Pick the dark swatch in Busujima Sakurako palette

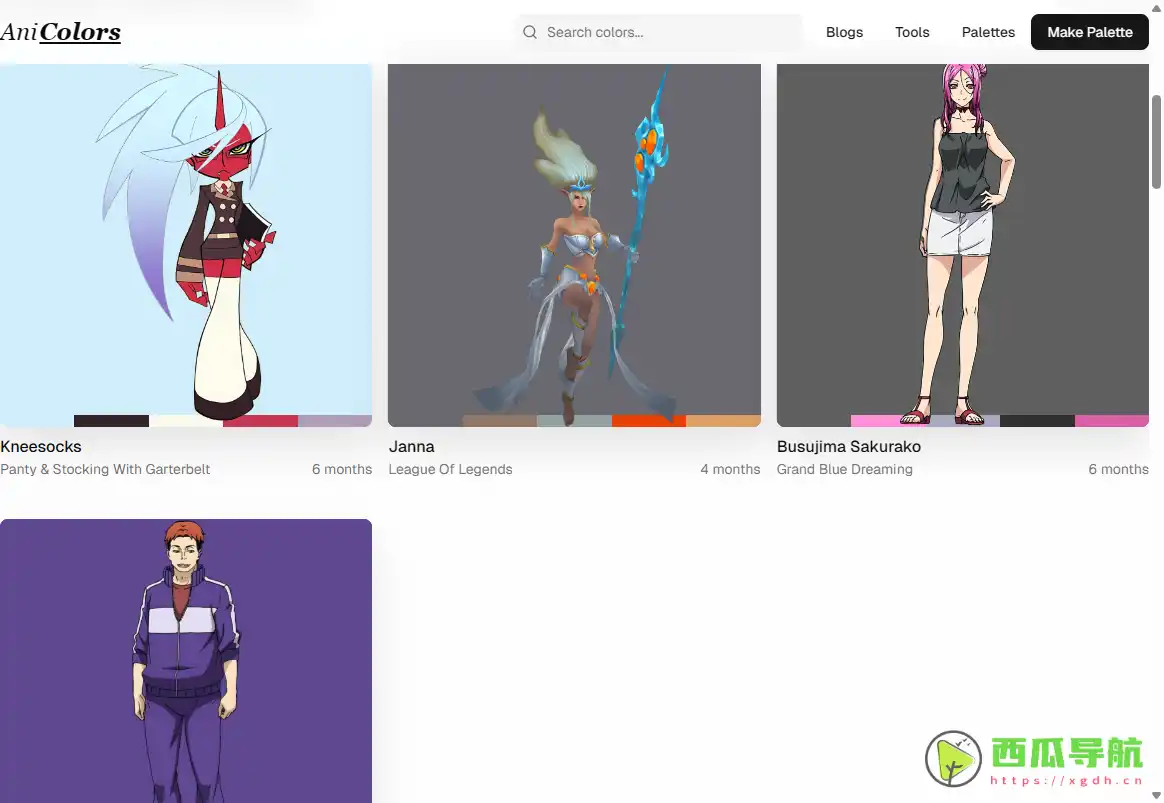pyautogui.click(x=1037, y=421)
